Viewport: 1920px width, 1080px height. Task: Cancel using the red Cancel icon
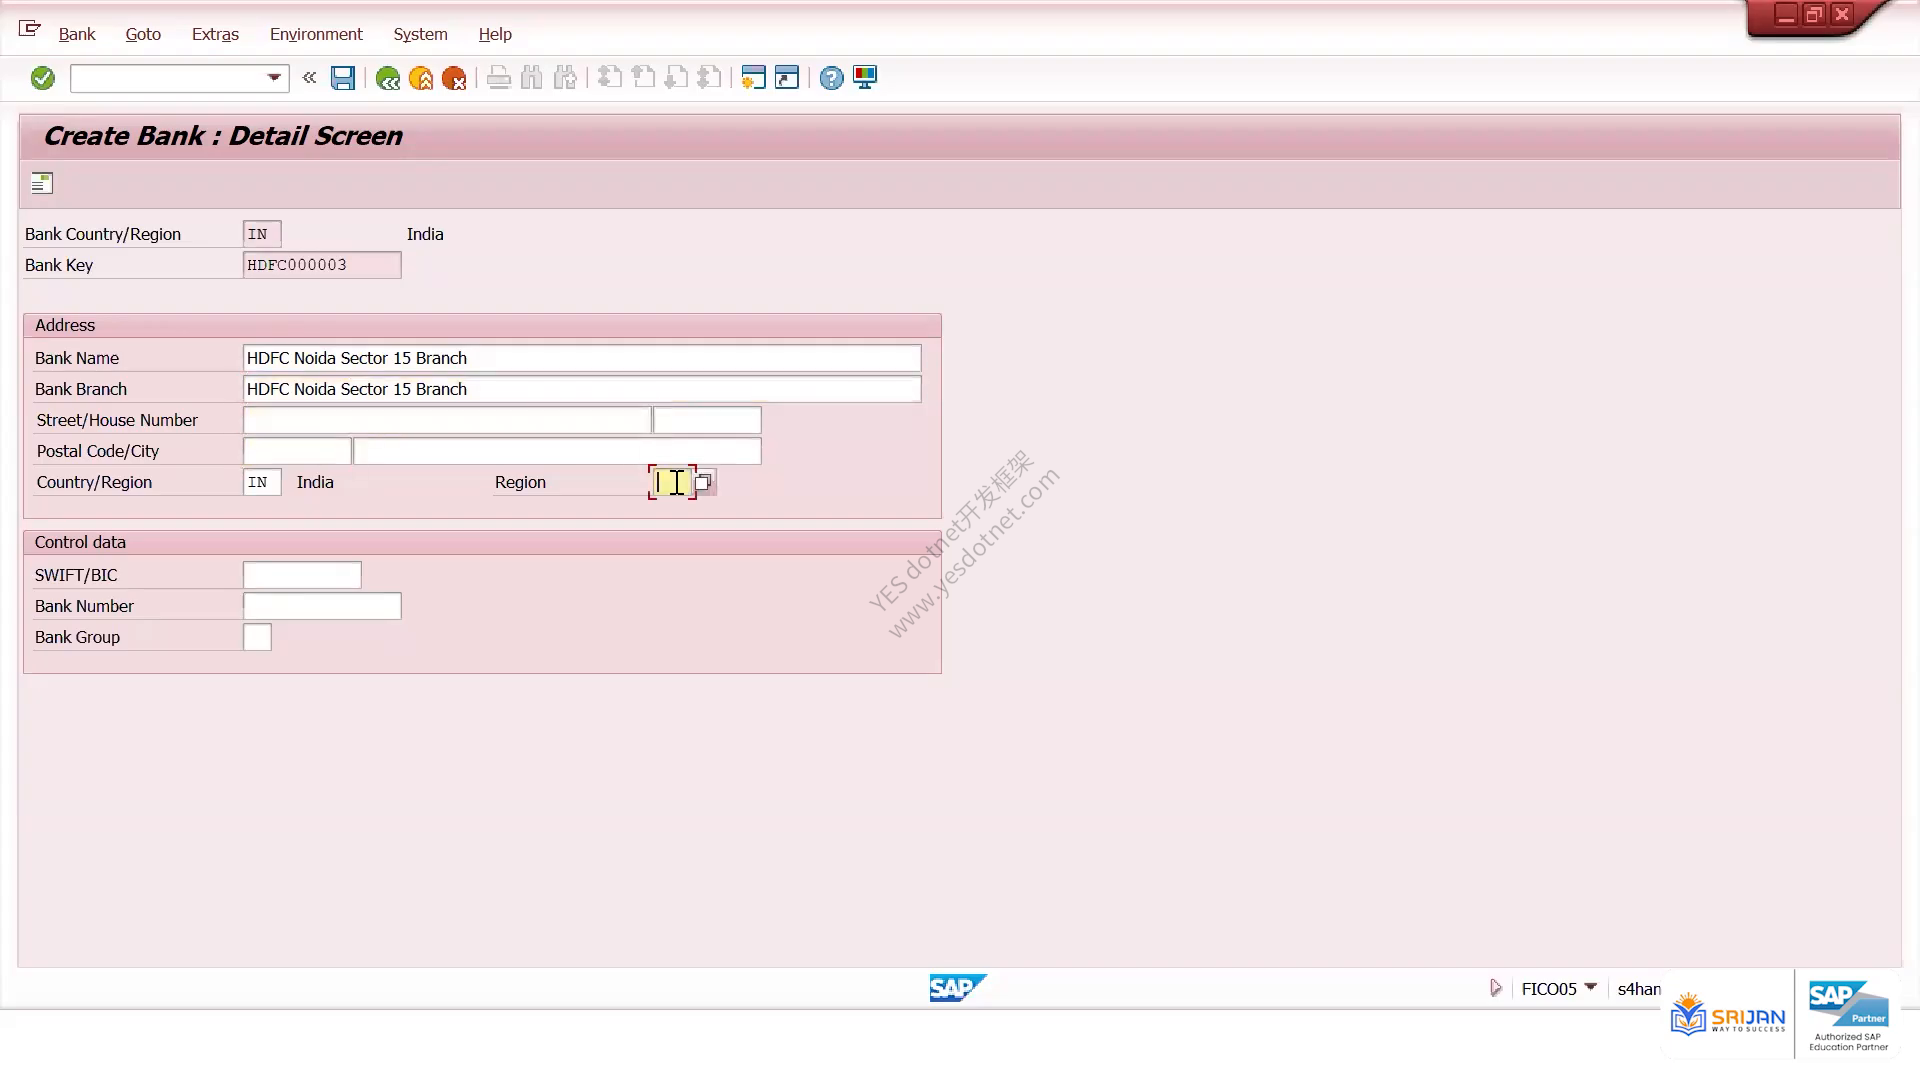click(454, 78)
